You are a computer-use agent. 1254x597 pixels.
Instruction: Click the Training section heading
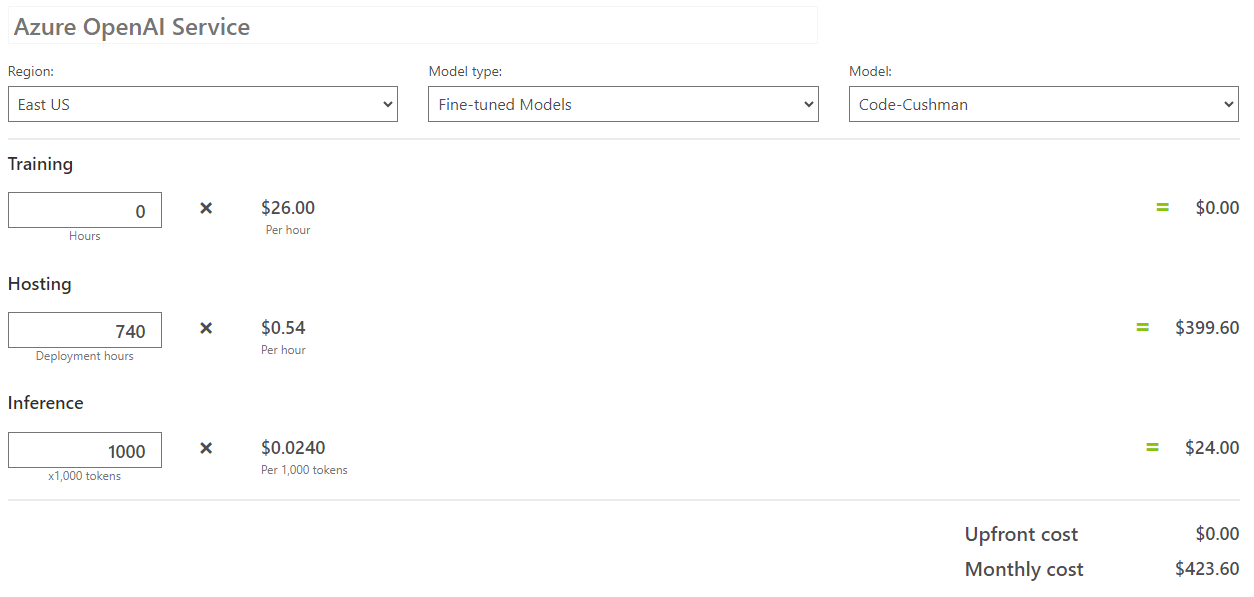40,164
